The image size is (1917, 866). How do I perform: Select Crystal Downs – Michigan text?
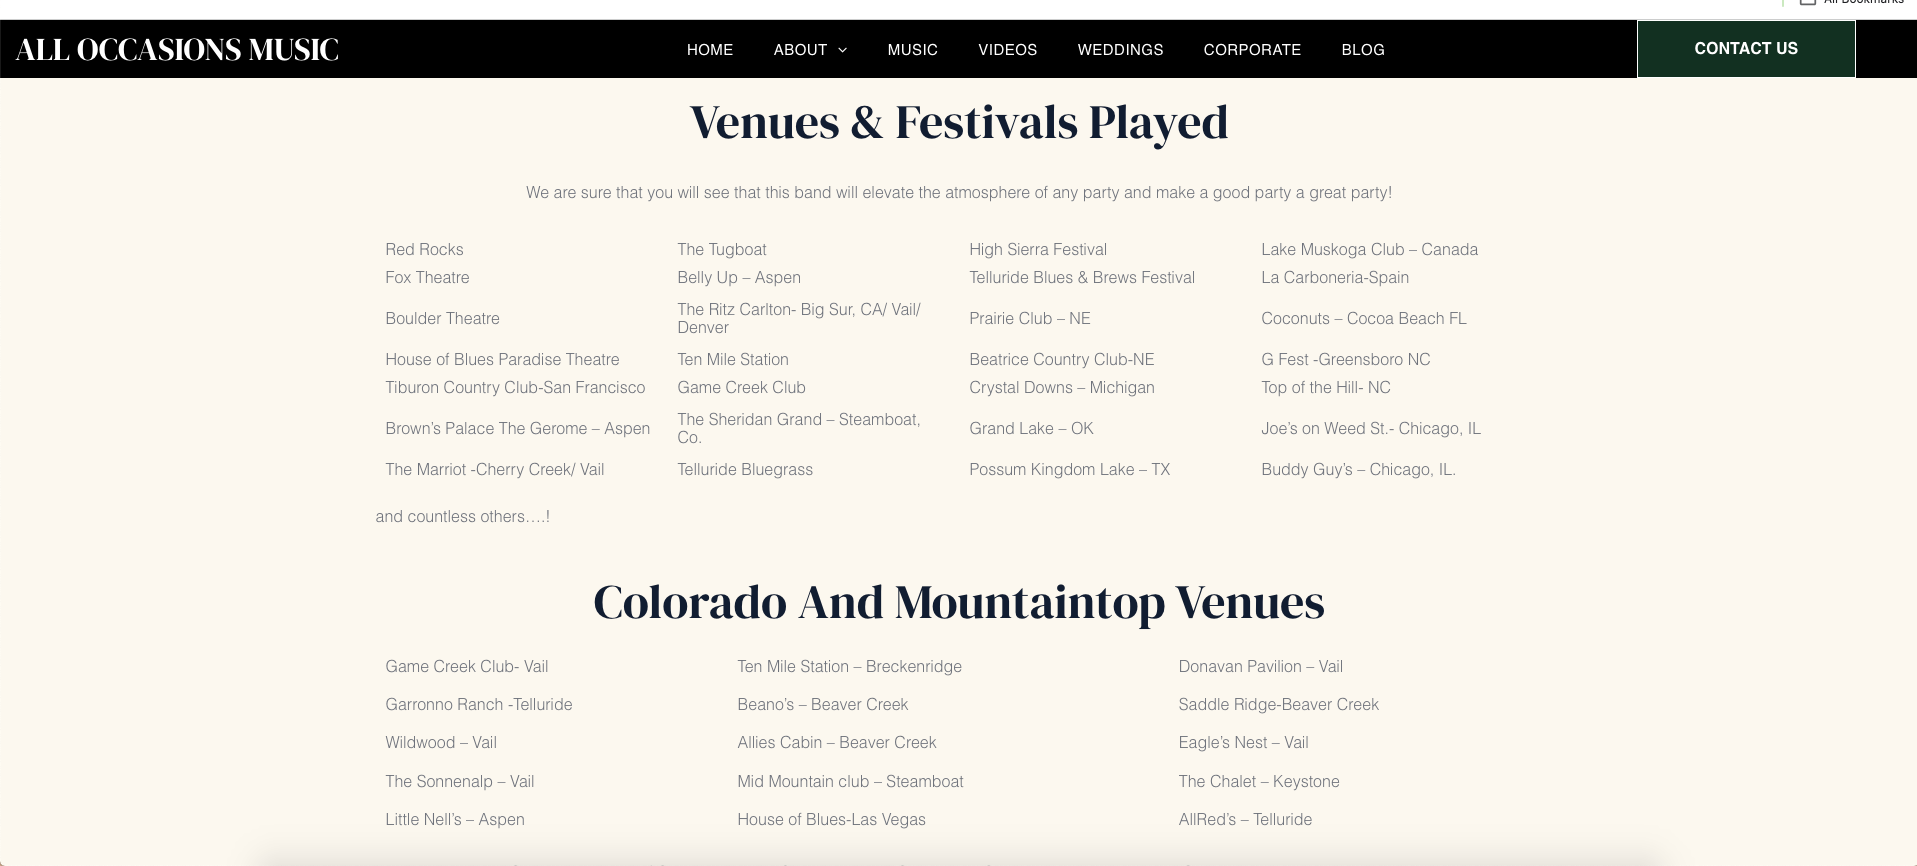click(x=1062, y=387)
